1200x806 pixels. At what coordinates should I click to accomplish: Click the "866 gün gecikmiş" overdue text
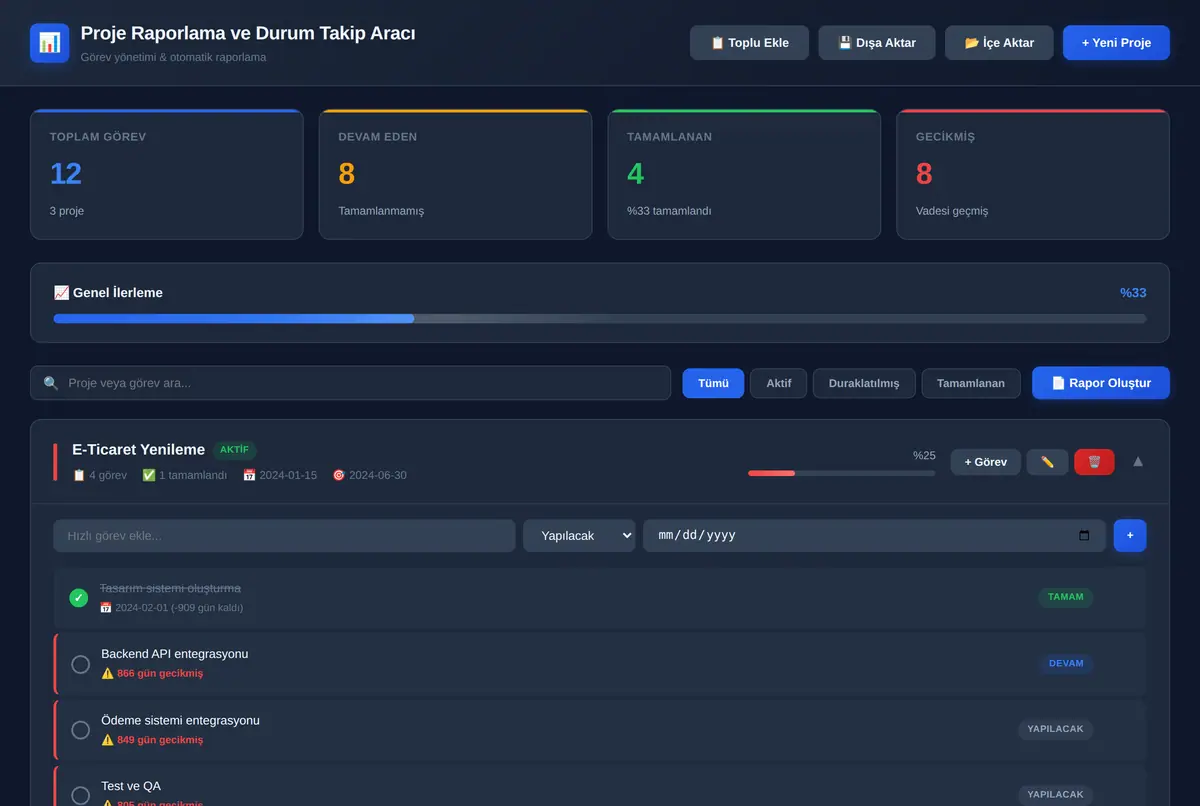[x=160, y=673]
